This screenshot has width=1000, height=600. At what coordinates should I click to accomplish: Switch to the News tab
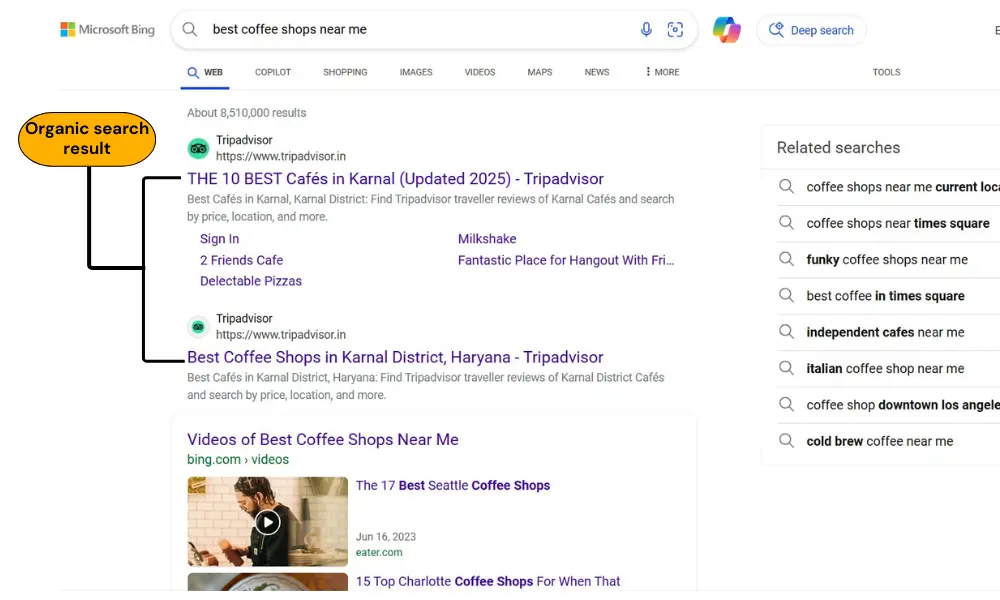597,72
